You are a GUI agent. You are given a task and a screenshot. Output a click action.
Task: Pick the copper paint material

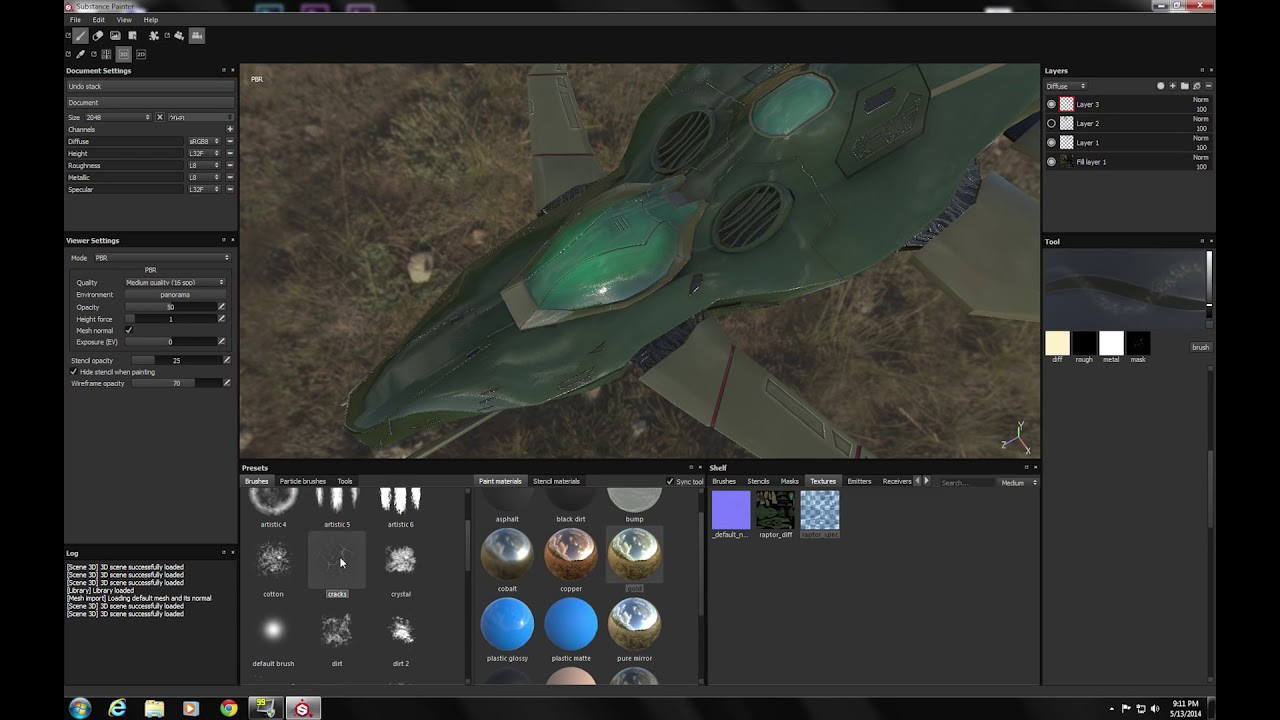click(571, 561)
